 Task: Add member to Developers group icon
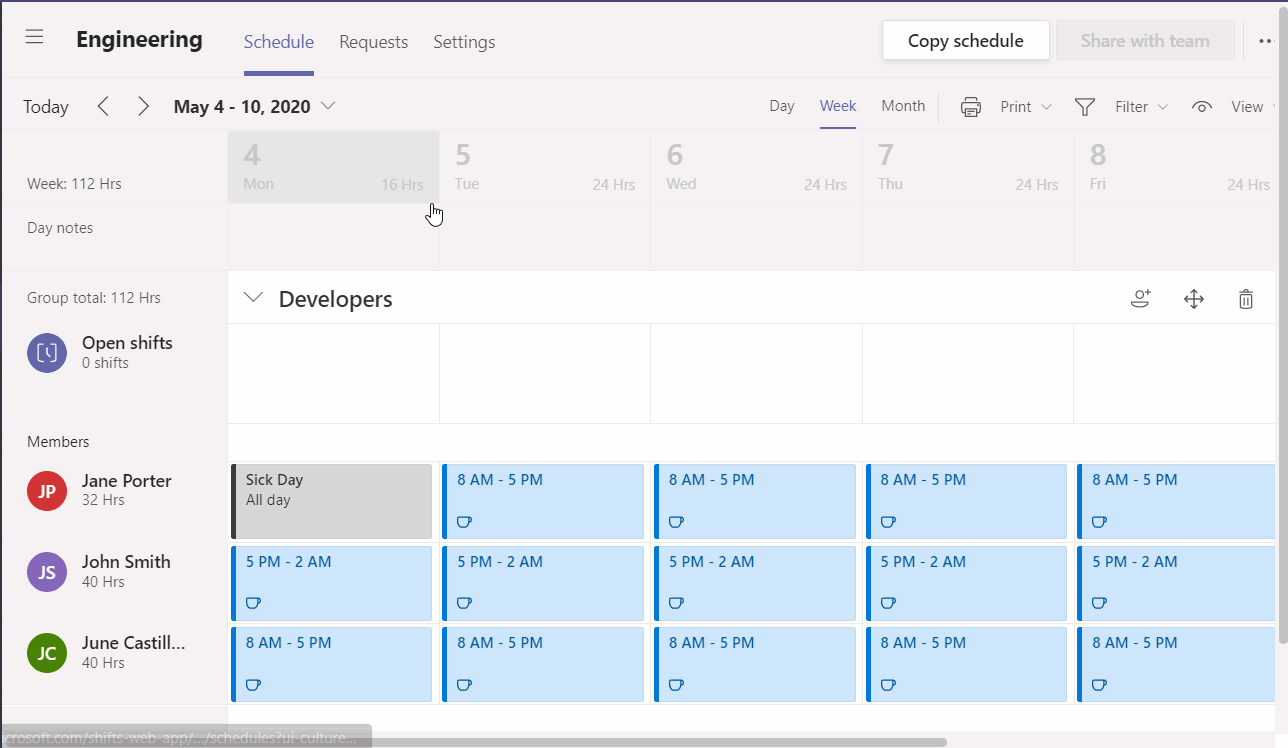(x=1141, y=298)
